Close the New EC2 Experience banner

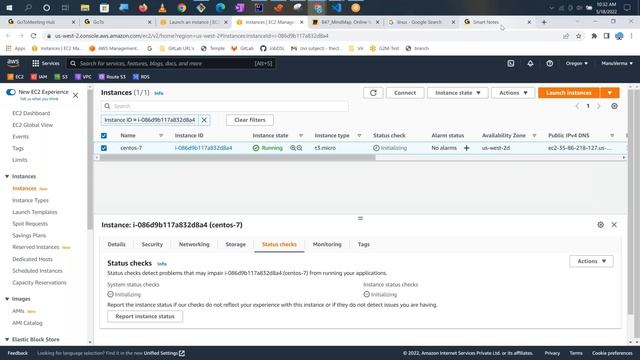pos(76,96)
